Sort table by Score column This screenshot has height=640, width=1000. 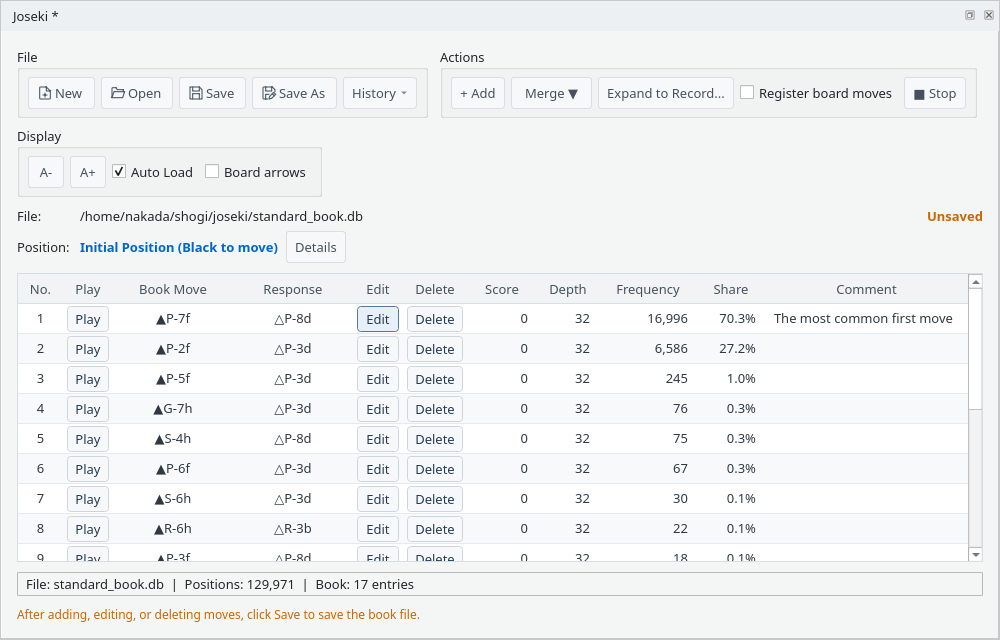point(501,289)
